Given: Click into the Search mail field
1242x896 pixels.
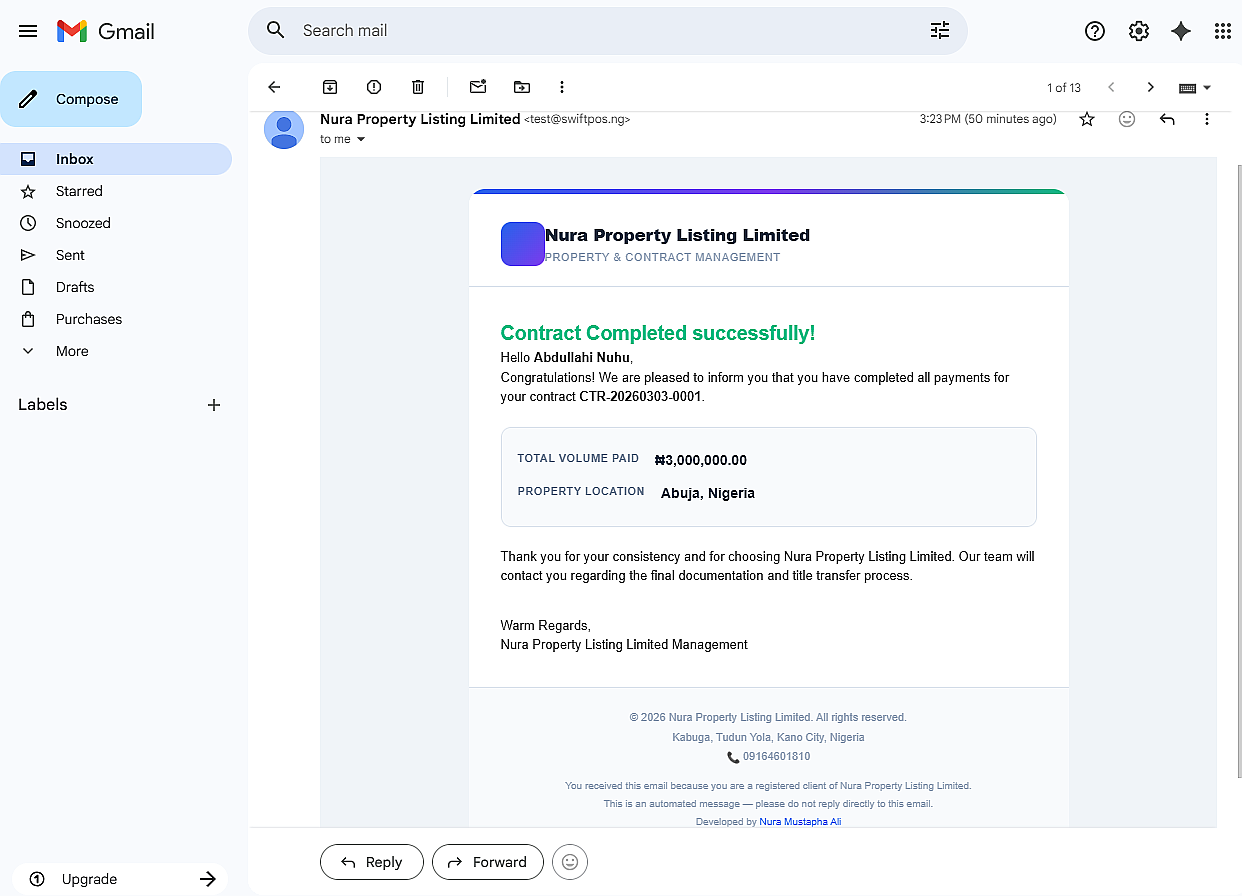Looking at the screenshot, I should coord(608,30).
